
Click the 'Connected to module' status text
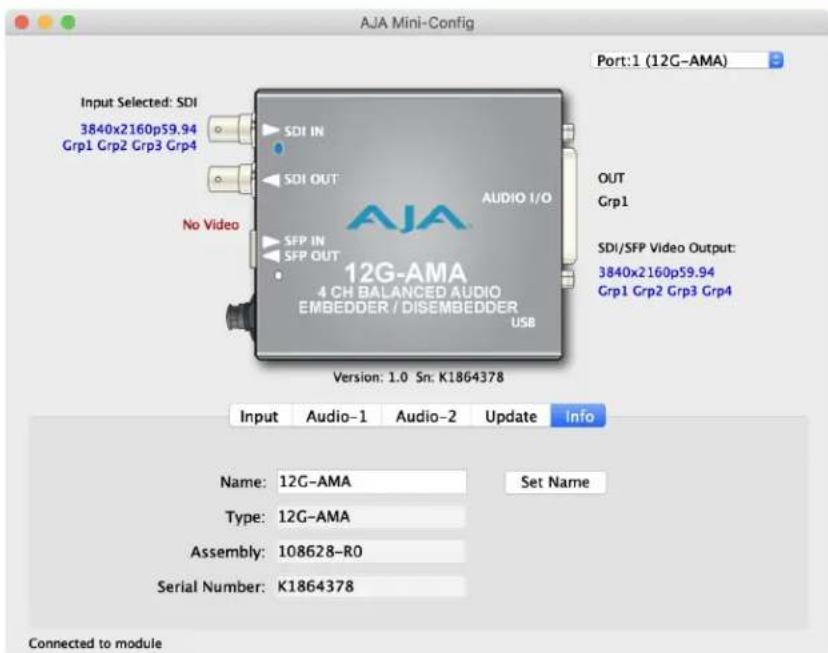tap(95, 643)
